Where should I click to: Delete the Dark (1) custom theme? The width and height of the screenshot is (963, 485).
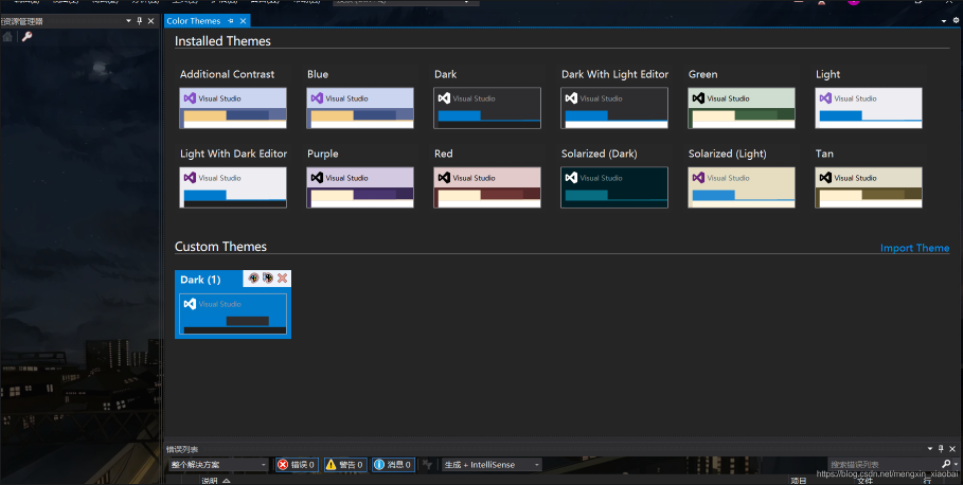[282, 278]
